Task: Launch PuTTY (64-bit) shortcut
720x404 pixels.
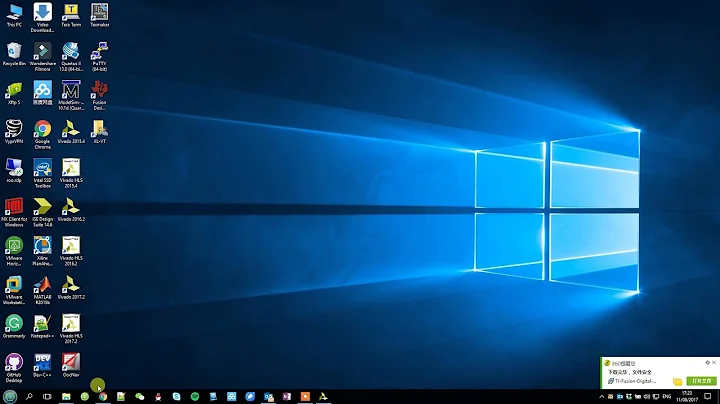Action: click(x=99, y=57)
